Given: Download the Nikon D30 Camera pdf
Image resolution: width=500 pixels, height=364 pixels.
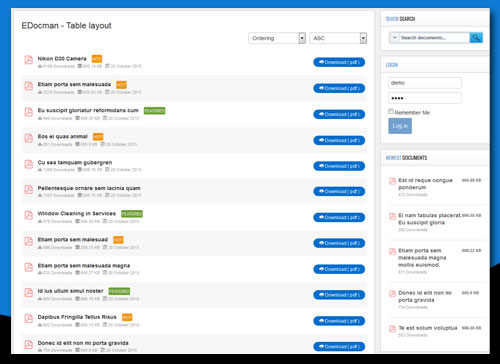Looking at the screenshot, I should click(339, 62).
